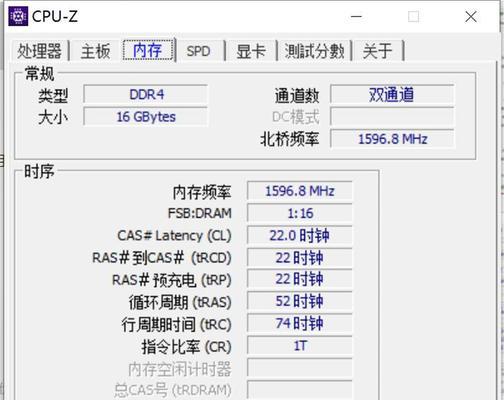The width and height of the screenshot is (504, 400).
Task: Open the 显卡 tab
Action: (x=251, y=51)
